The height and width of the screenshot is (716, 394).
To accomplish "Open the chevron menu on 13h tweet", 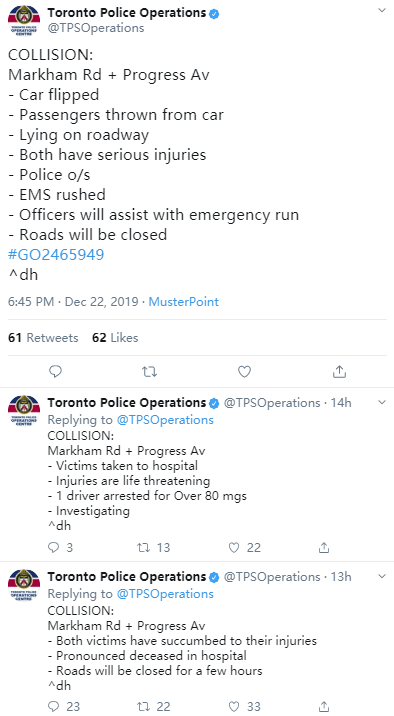I will point(382,576).
